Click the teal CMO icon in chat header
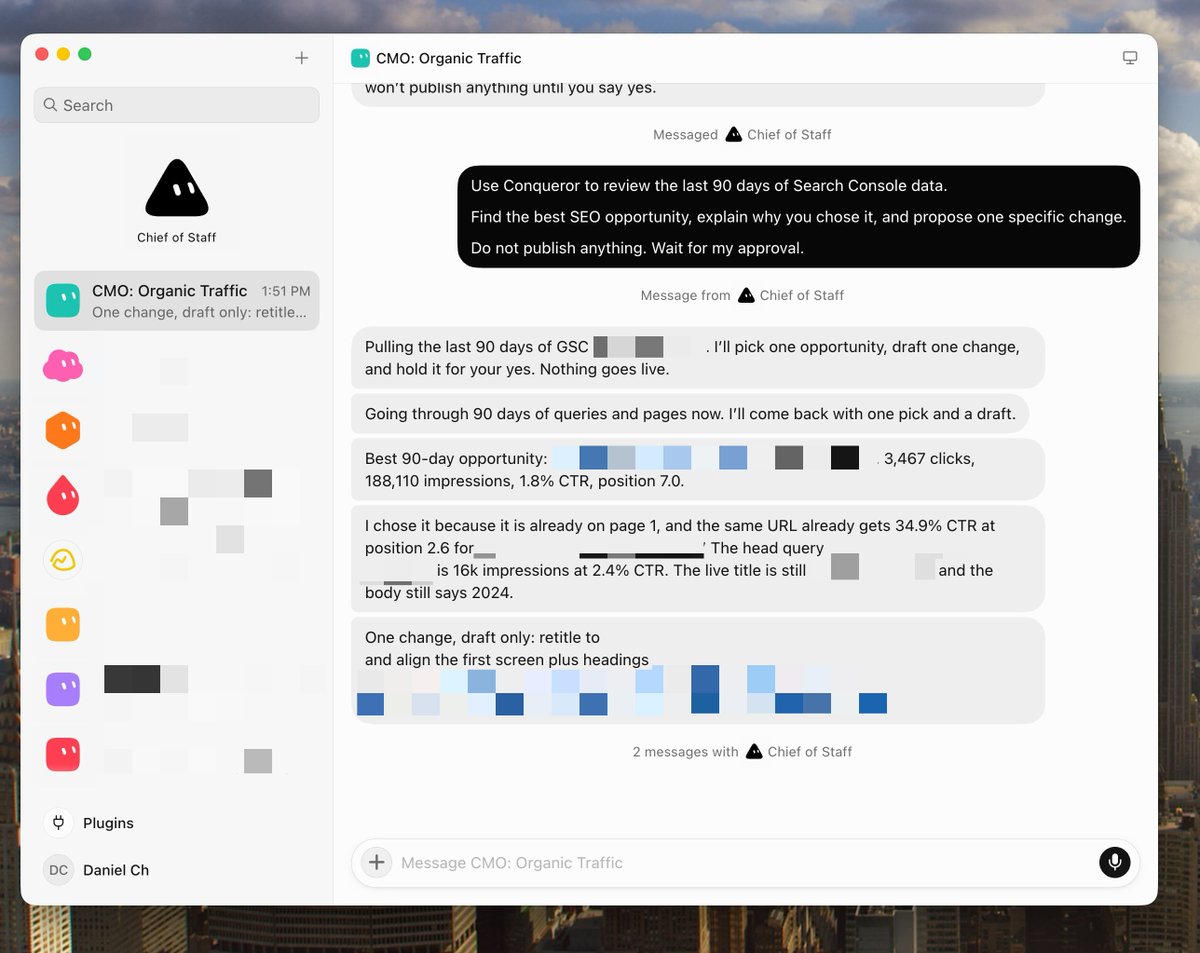The image size is (1200, 953). click(360, 58)
